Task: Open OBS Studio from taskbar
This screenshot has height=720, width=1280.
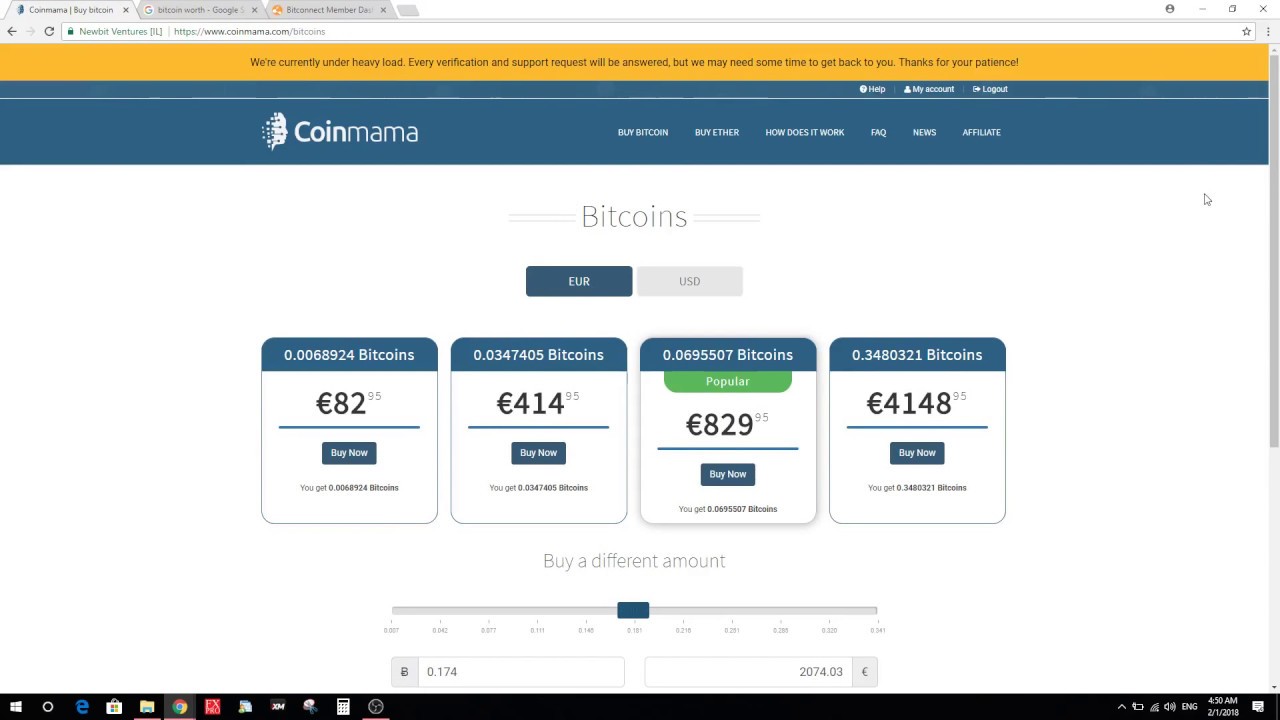Action: 376,707
